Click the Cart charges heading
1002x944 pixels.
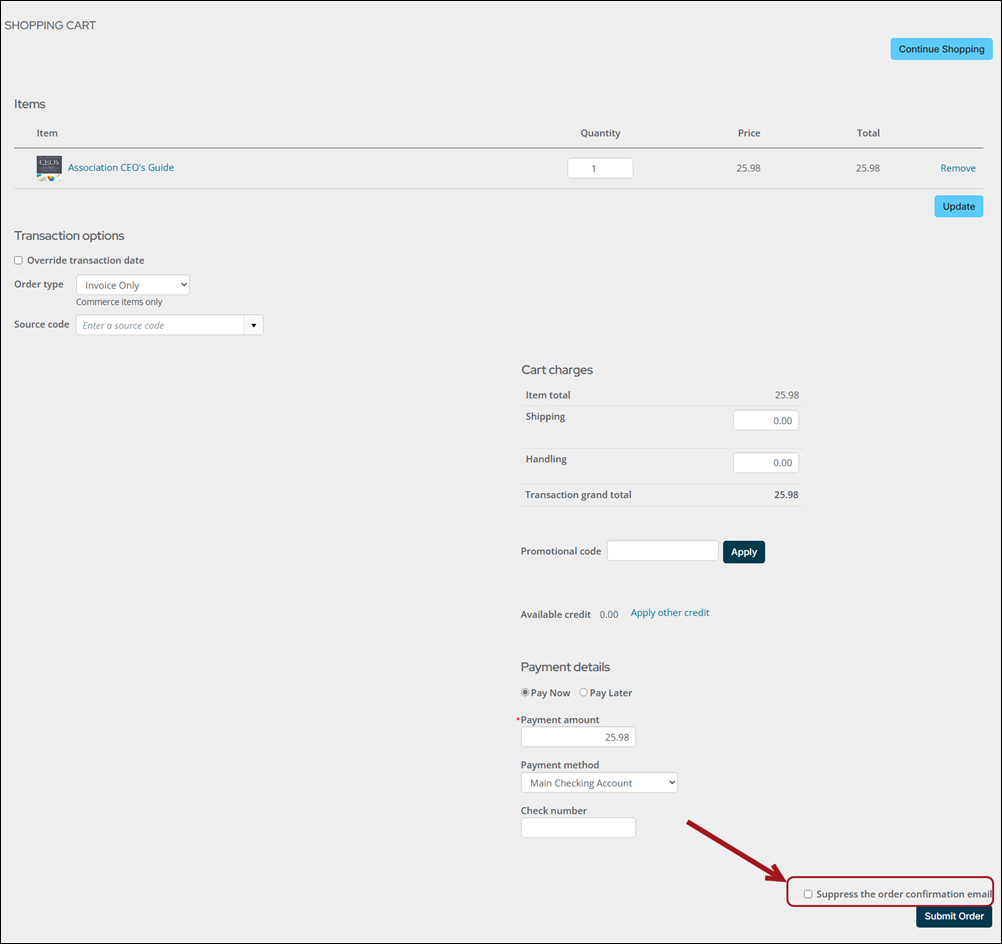[557, 370]
